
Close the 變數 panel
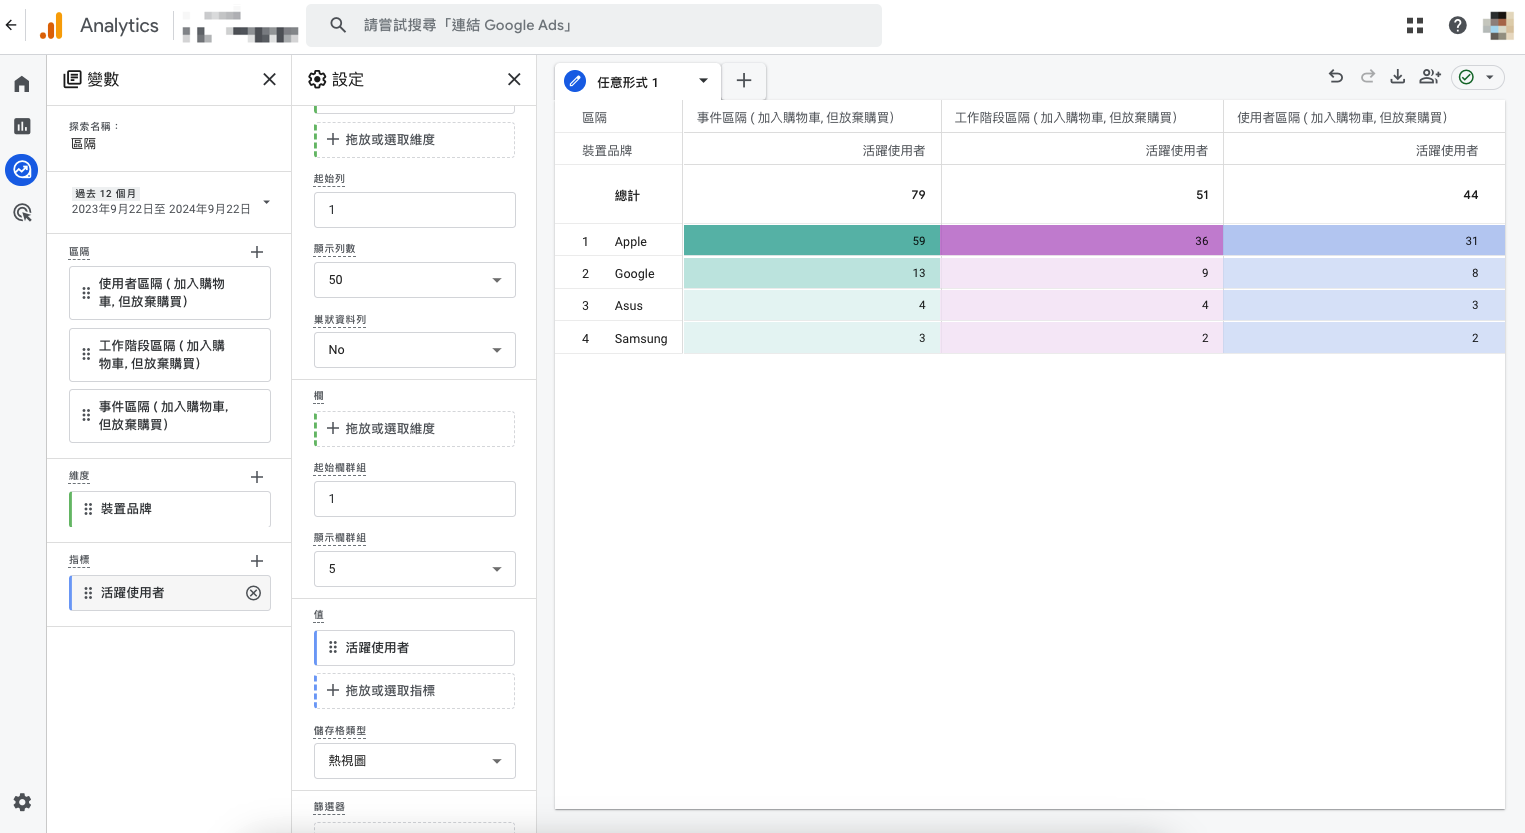(269, 79)
